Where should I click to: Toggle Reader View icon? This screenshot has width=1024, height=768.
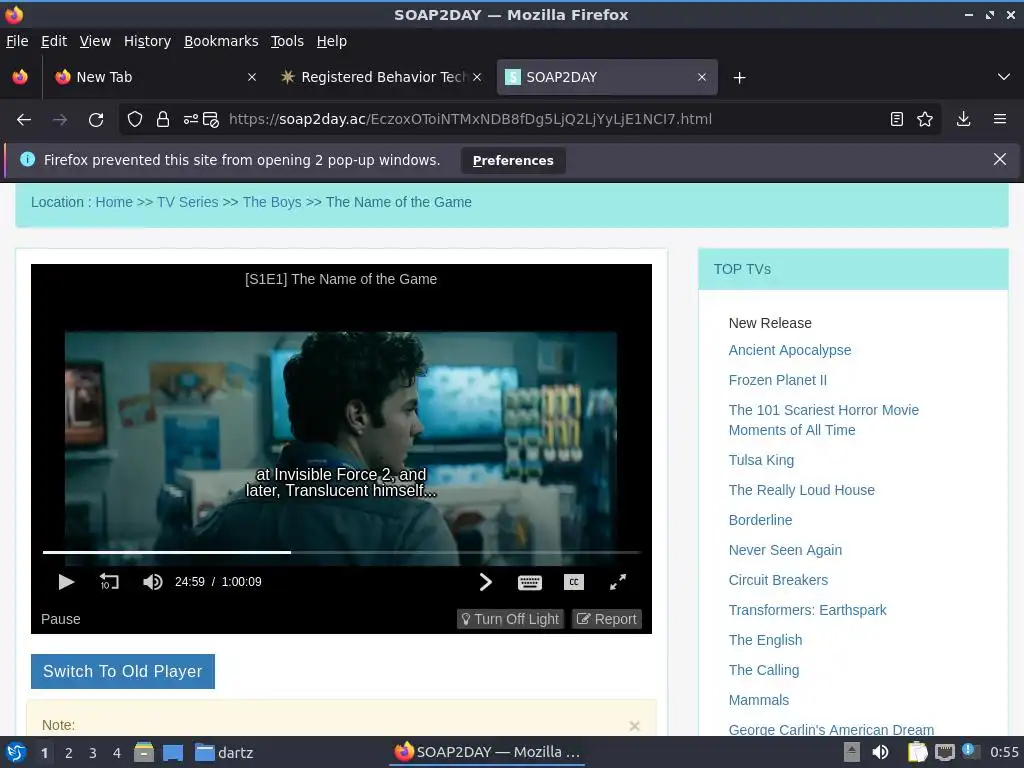[897, 120]
